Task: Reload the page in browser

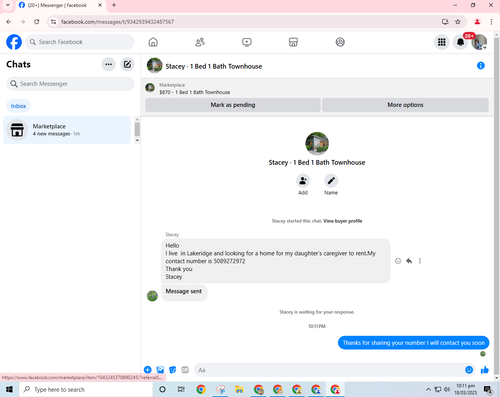Action: 37,22
